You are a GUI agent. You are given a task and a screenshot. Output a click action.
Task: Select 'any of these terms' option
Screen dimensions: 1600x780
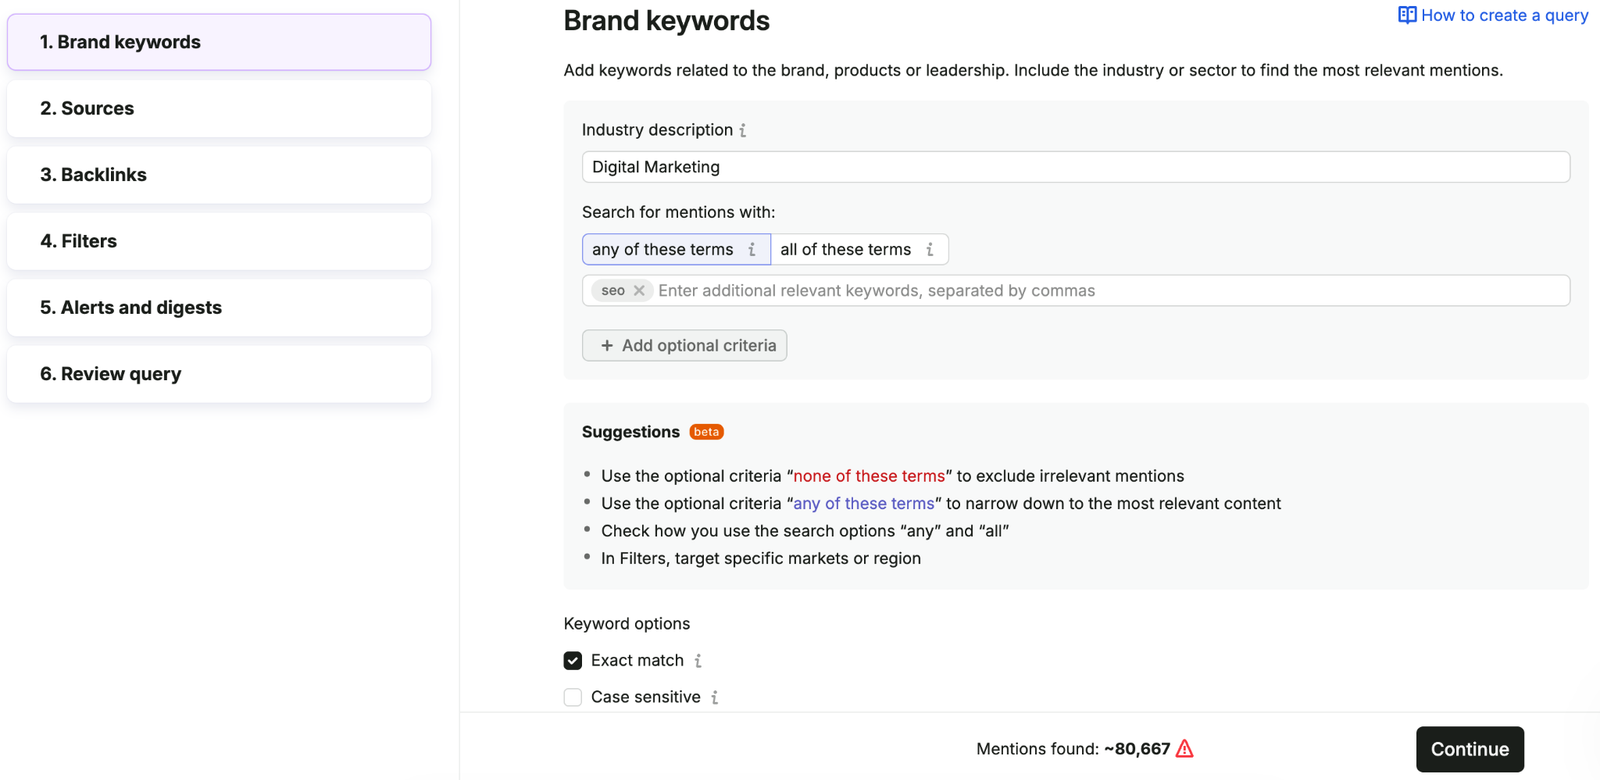click(676, 249)
